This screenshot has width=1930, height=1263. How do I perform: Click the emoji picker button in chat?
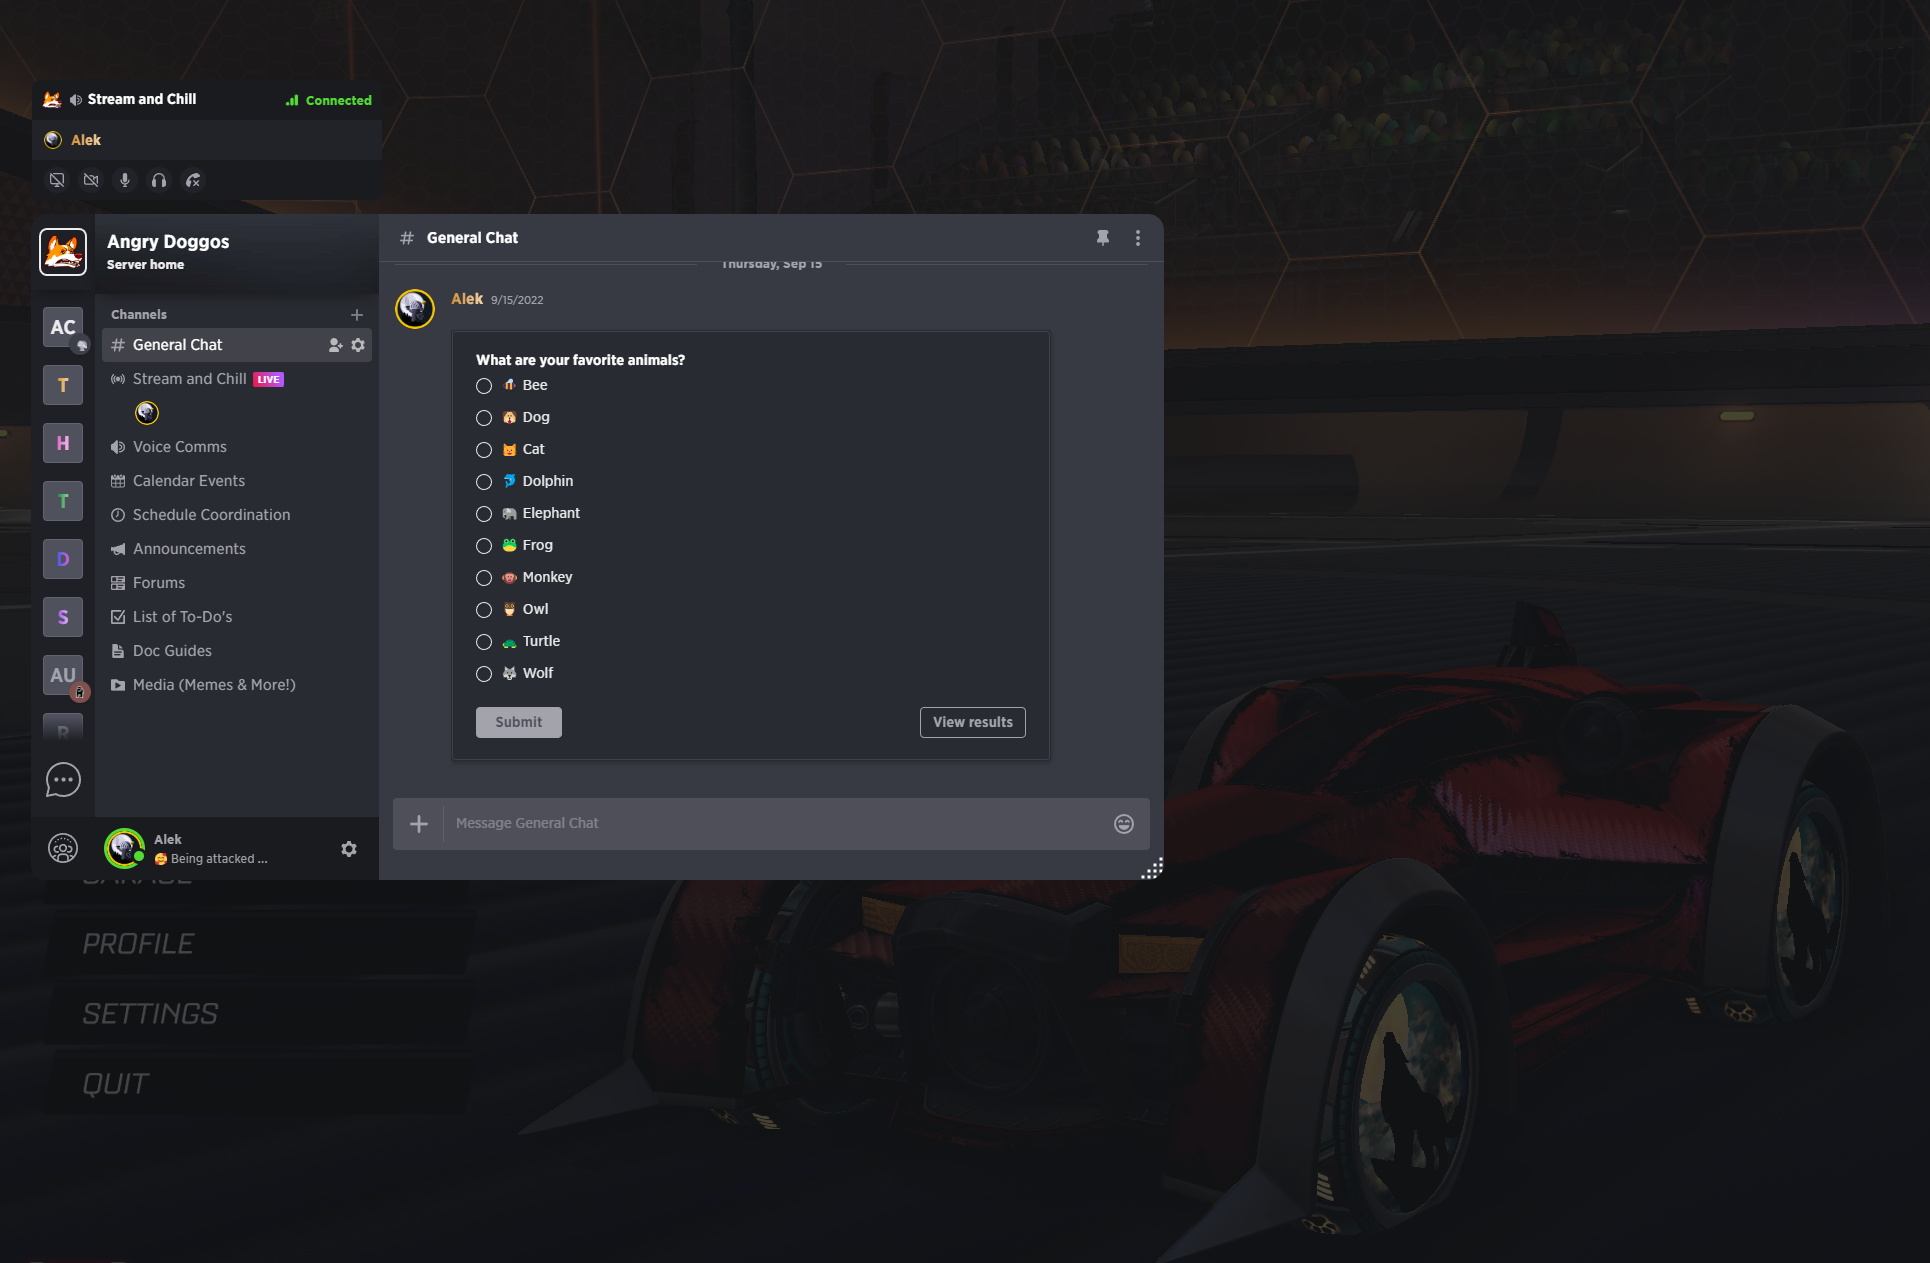1124,823
